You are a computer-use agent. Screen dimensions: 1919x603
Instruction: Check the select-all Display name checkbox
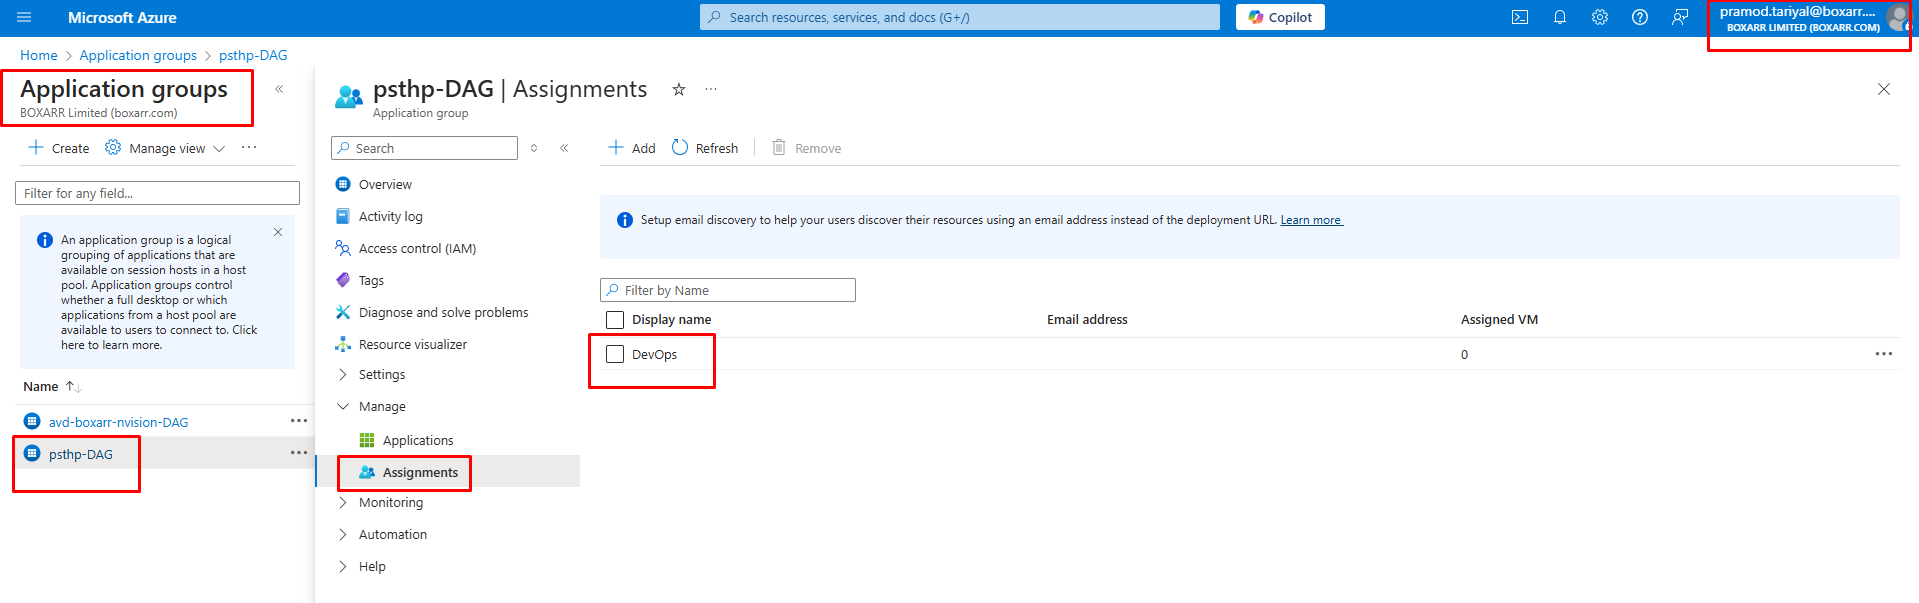[x=615, y=319]
